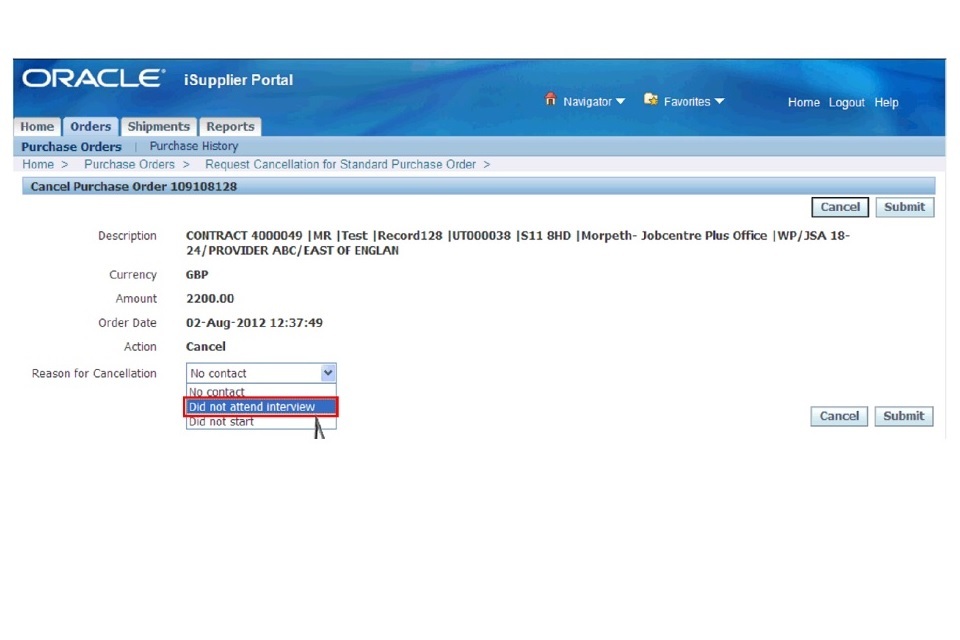Go to the Reports tab
Image resolution: width=960 pixels, height=640 pixels.
[x=230, y=127]
